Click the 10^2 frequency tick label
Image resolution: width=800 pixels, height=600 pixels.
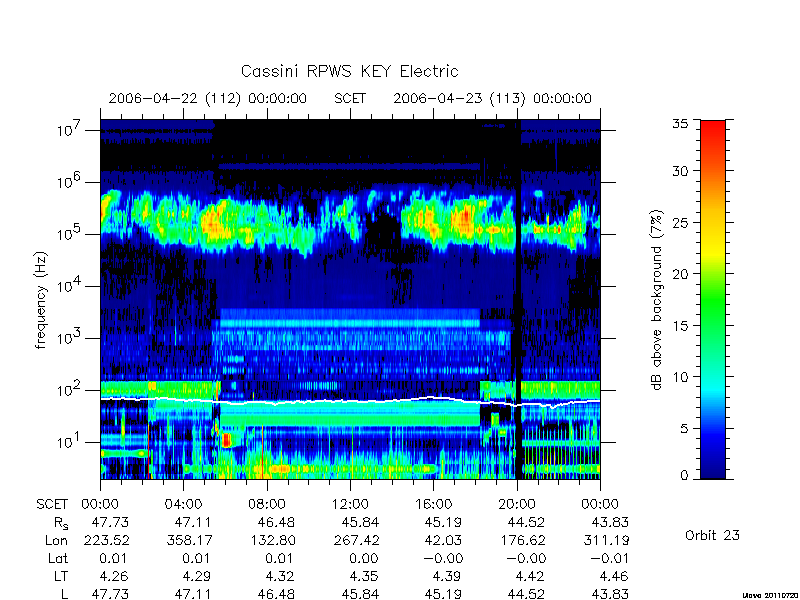pos(70,389)
